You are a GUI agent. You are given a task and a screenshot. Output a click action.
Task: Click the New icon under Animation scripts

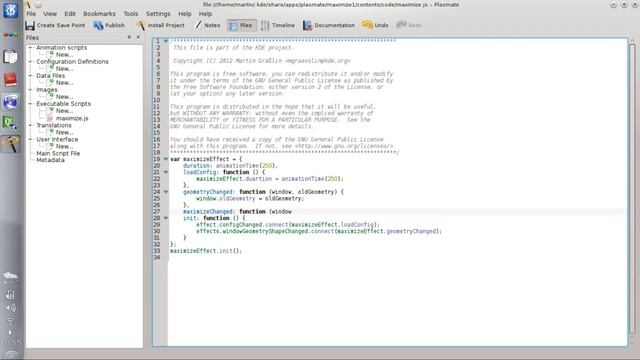coord(50,54)
